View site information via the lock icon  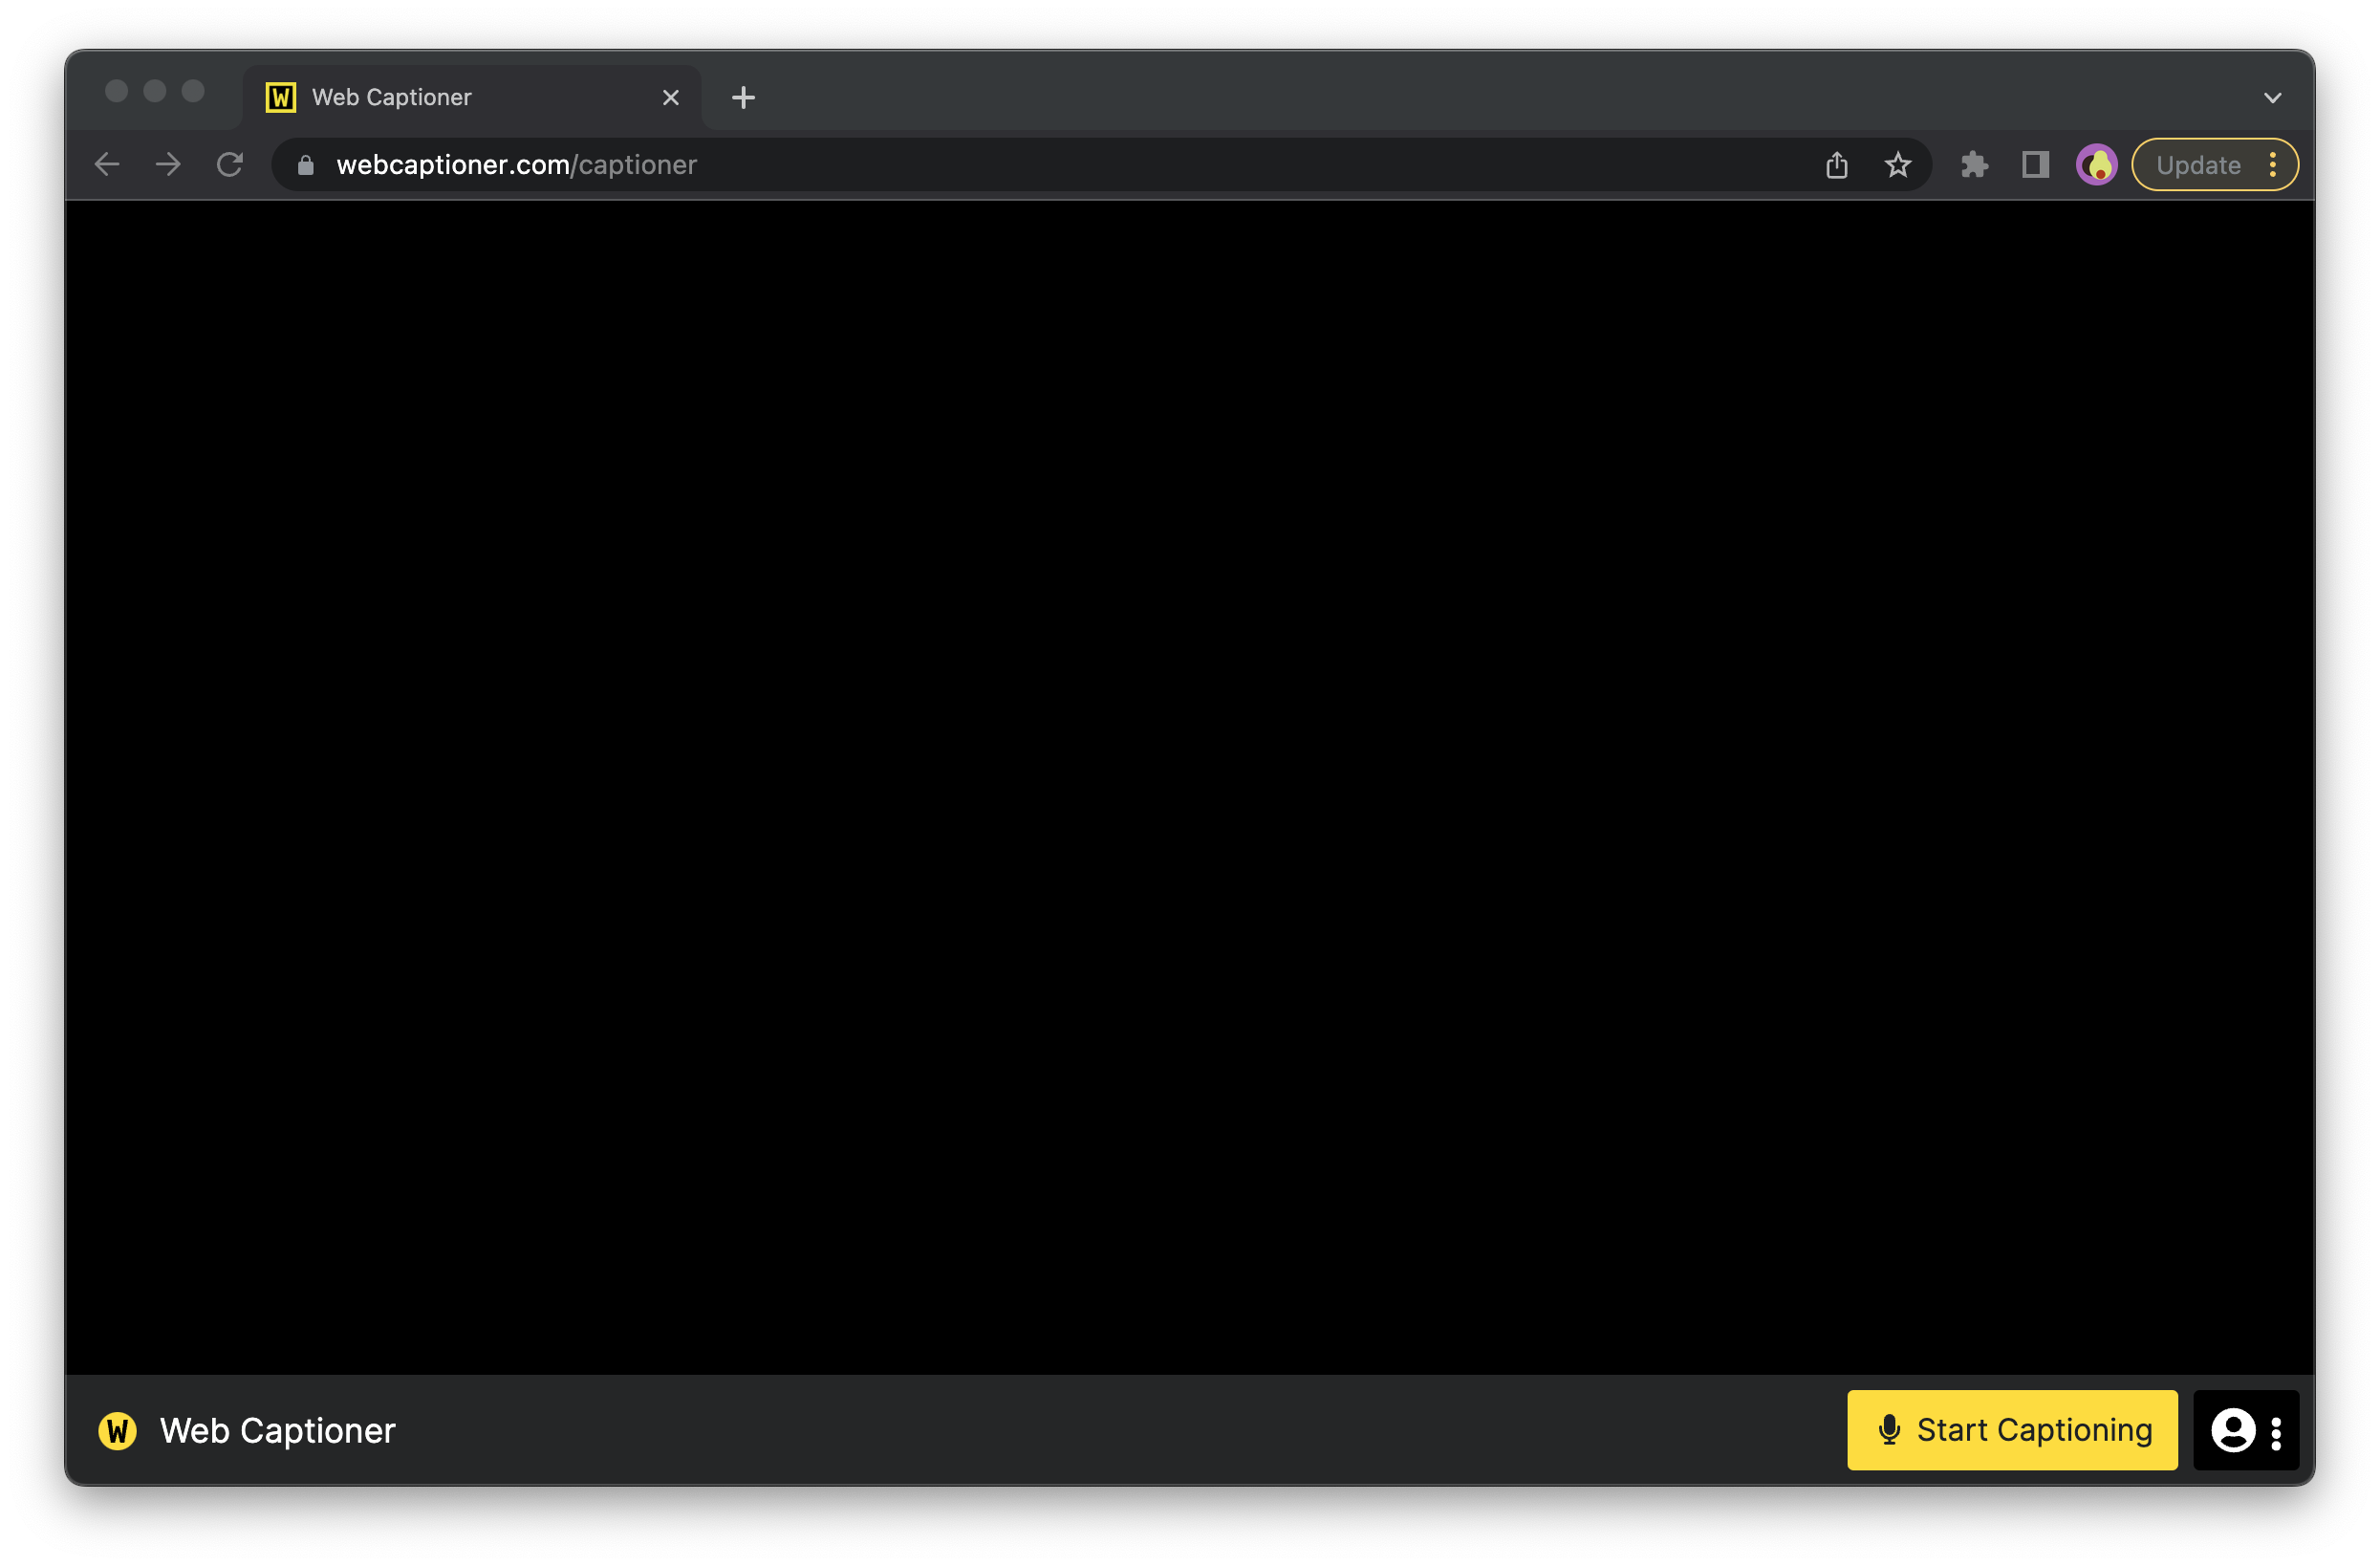[x=306, y=165]
